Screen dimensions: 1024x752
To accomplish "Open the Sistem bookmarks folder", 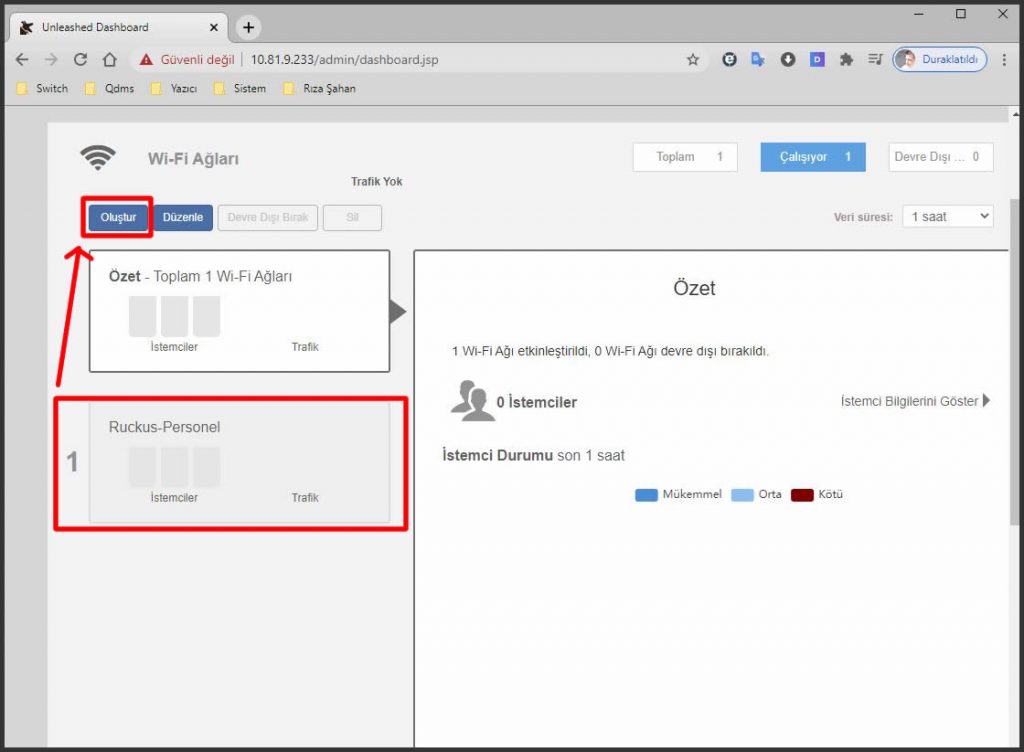I will (240, 88).
